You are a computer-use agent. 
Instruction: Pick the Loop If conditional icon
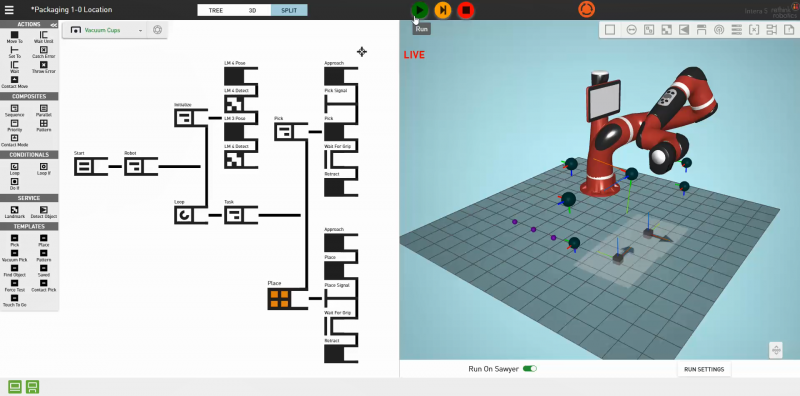click(x=43, y=166)
